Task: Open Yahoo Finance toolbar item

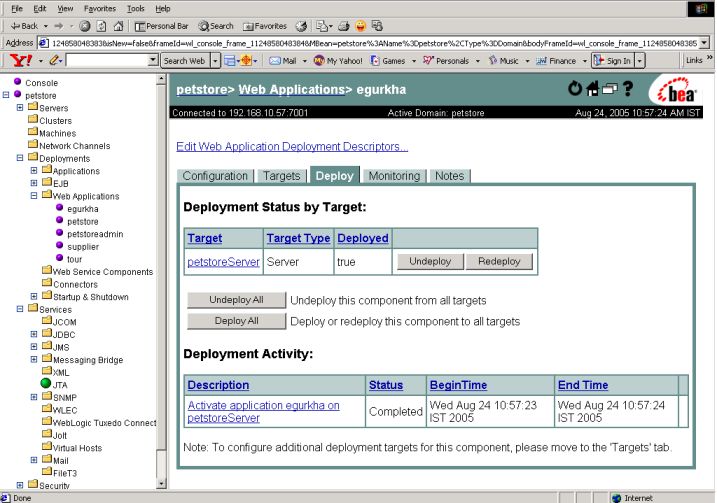Action: pos(556,60)
